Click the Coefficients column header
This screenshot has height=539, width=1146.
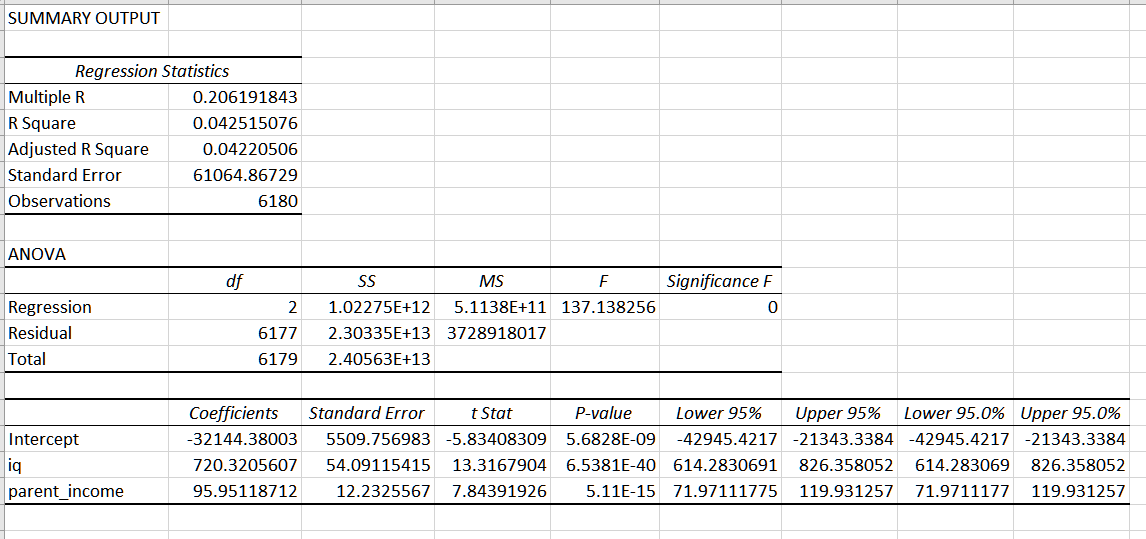235,413
